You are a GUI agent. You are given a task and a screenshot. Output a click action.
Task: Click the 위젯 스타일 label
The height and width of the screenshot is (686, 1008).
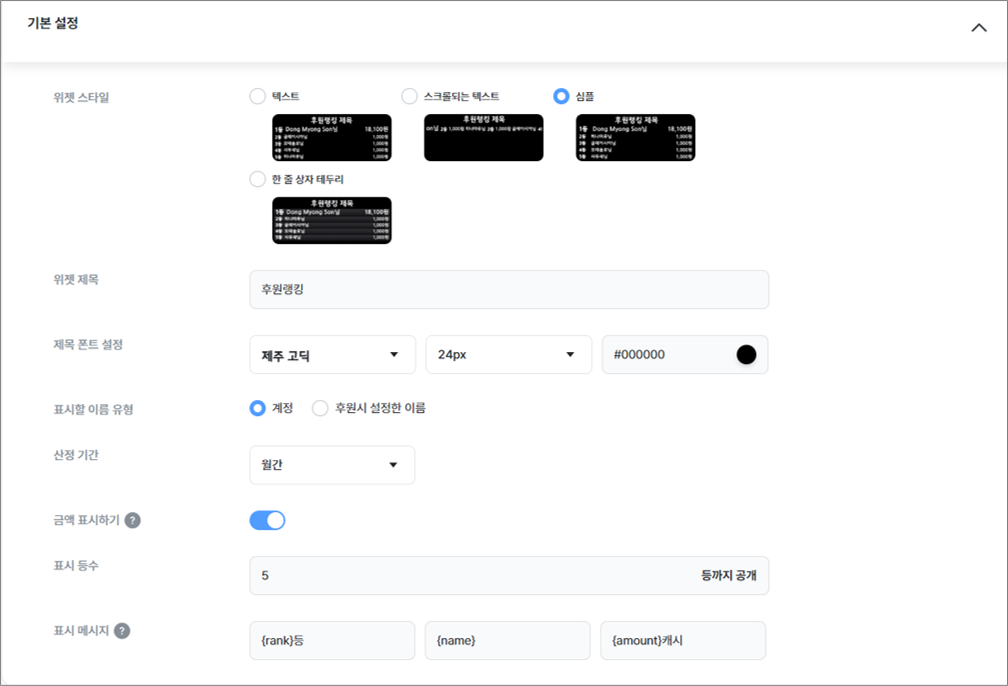point(81,98)
